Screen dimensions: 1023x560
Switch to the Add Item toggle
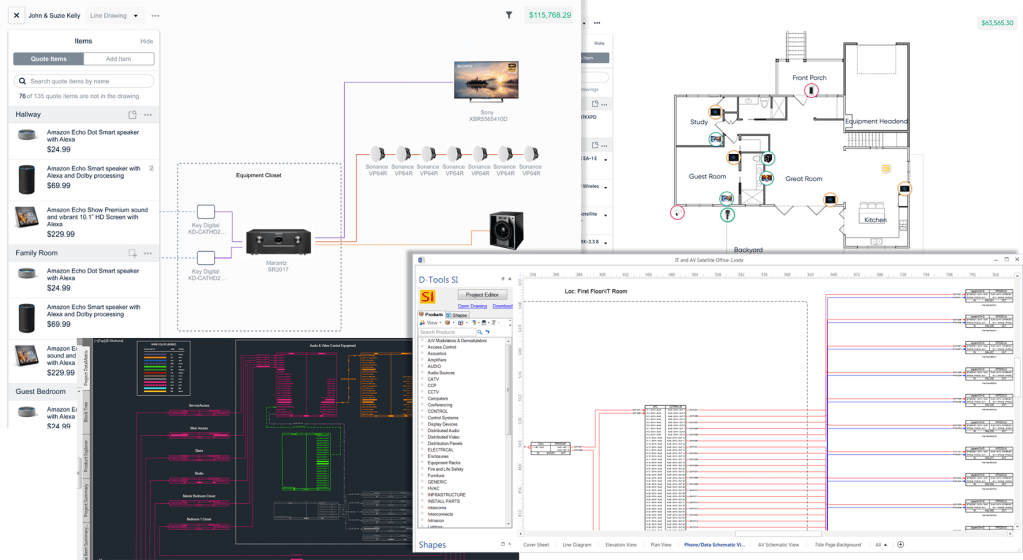coord(118,59)
